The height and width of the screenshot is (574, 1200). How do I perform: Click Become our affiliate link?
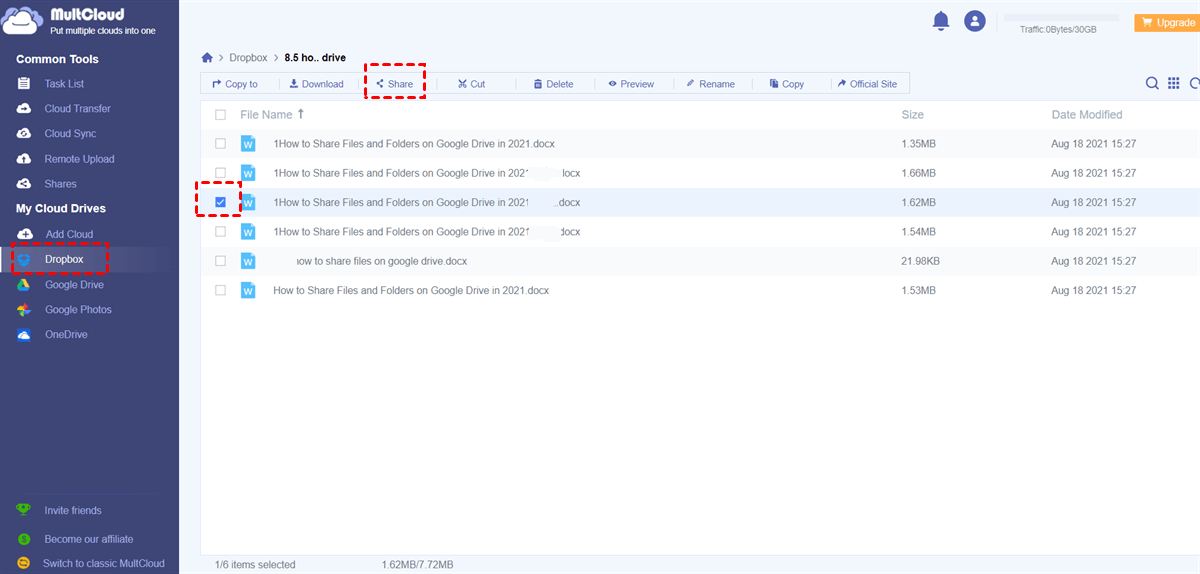coord(89,539)
